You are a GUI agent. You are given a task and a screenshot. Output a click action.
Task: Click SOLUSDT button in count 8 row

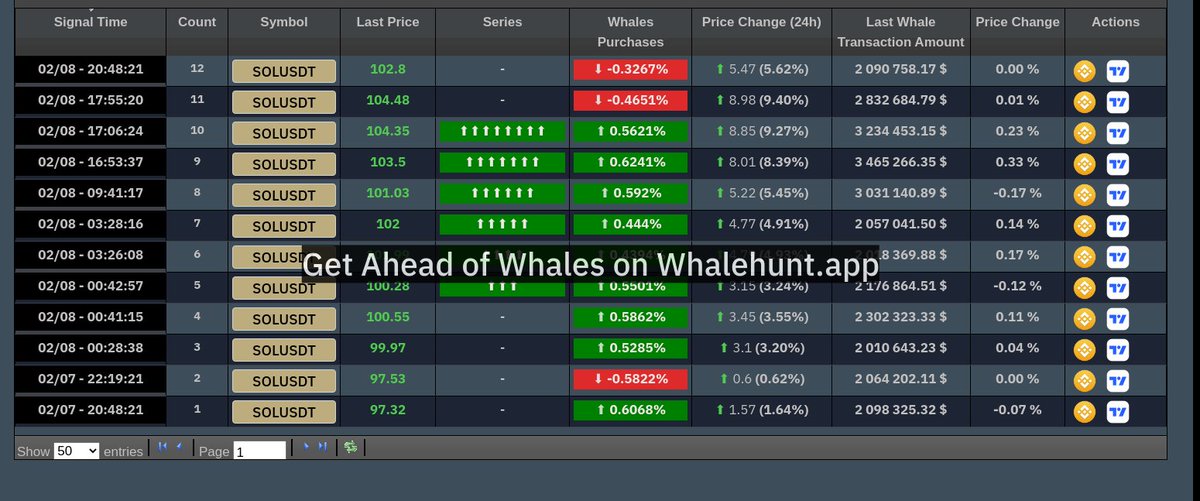click(284, 195)
